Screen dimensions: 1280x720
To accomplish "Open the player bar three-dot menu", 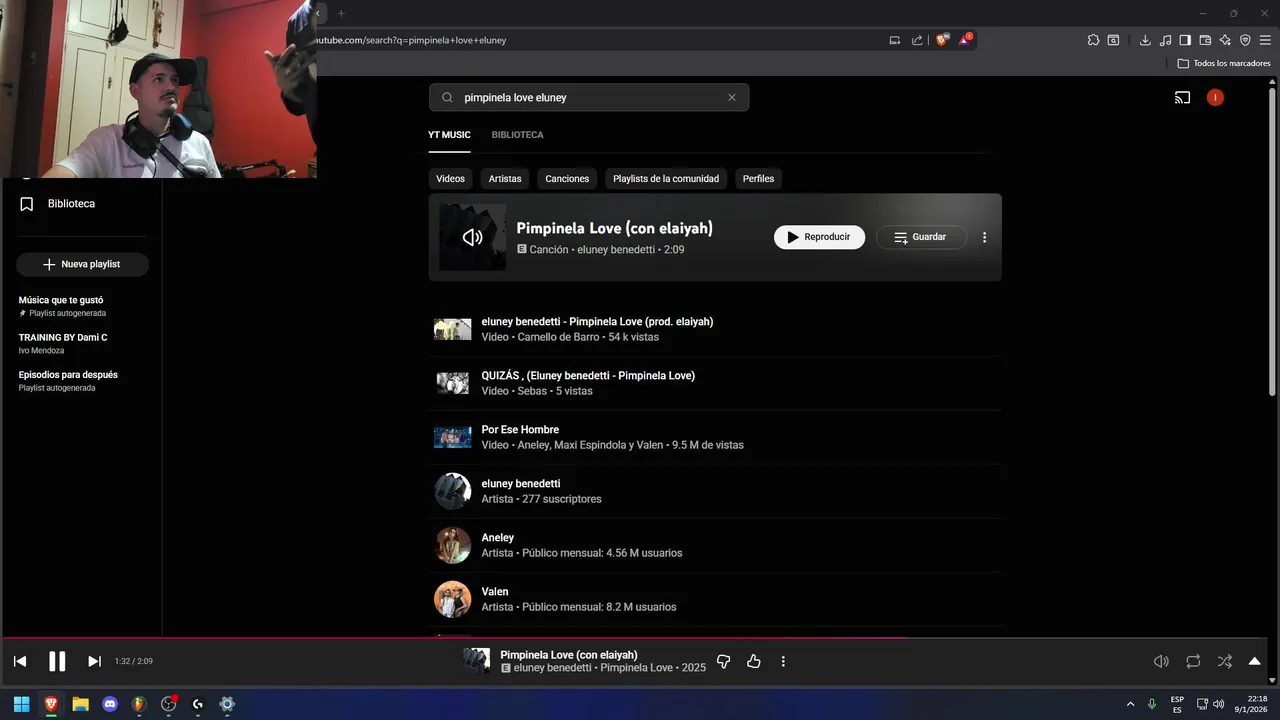I will coord(783,661).
